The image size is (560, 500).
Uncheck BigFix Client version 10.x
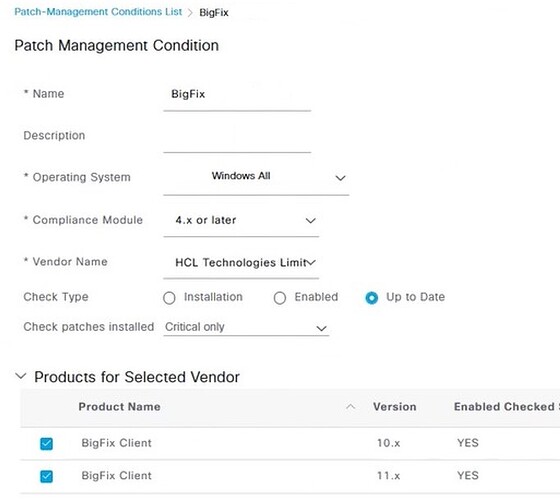click(46, 444)
